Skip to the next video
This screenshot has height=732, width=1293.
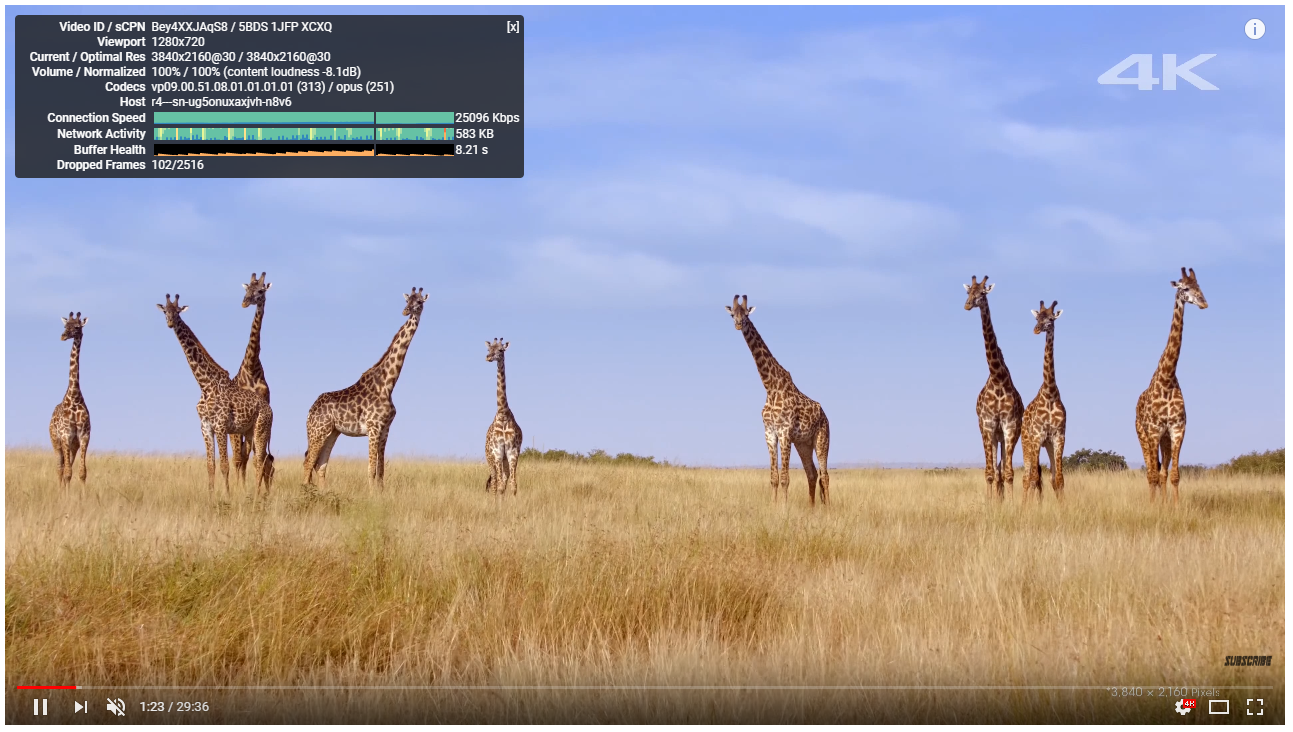[80, 707]
